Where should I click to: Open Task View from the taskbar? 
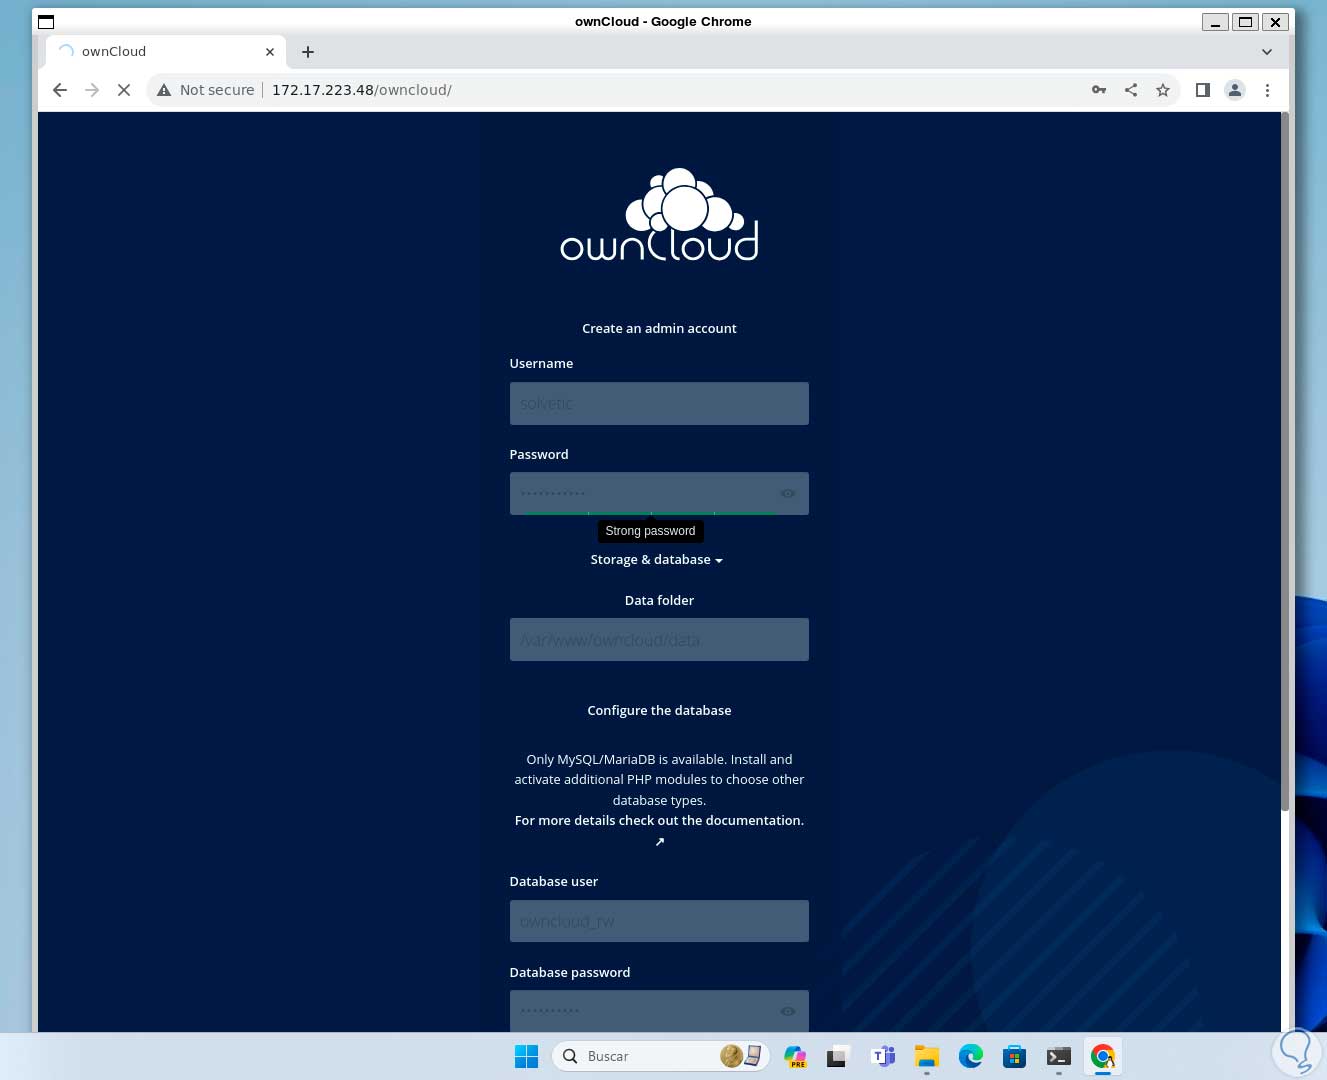coord(838,1056)
